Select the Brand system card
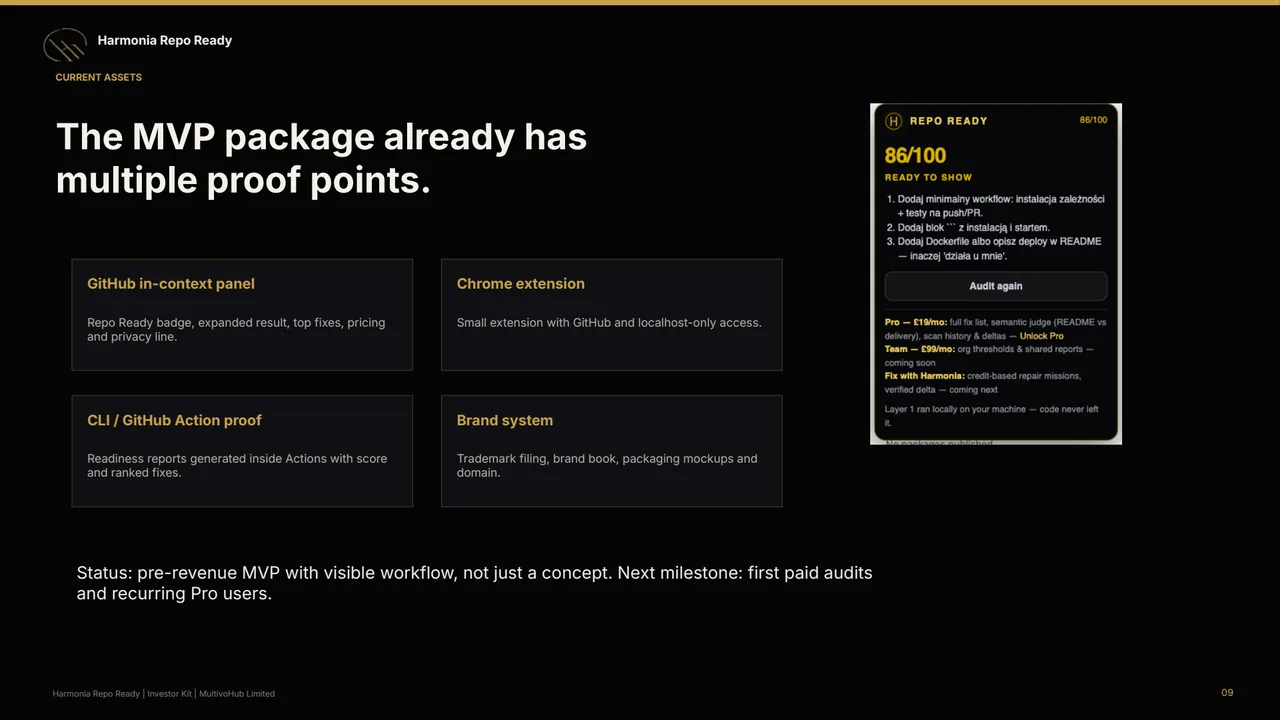 [612, 451]
